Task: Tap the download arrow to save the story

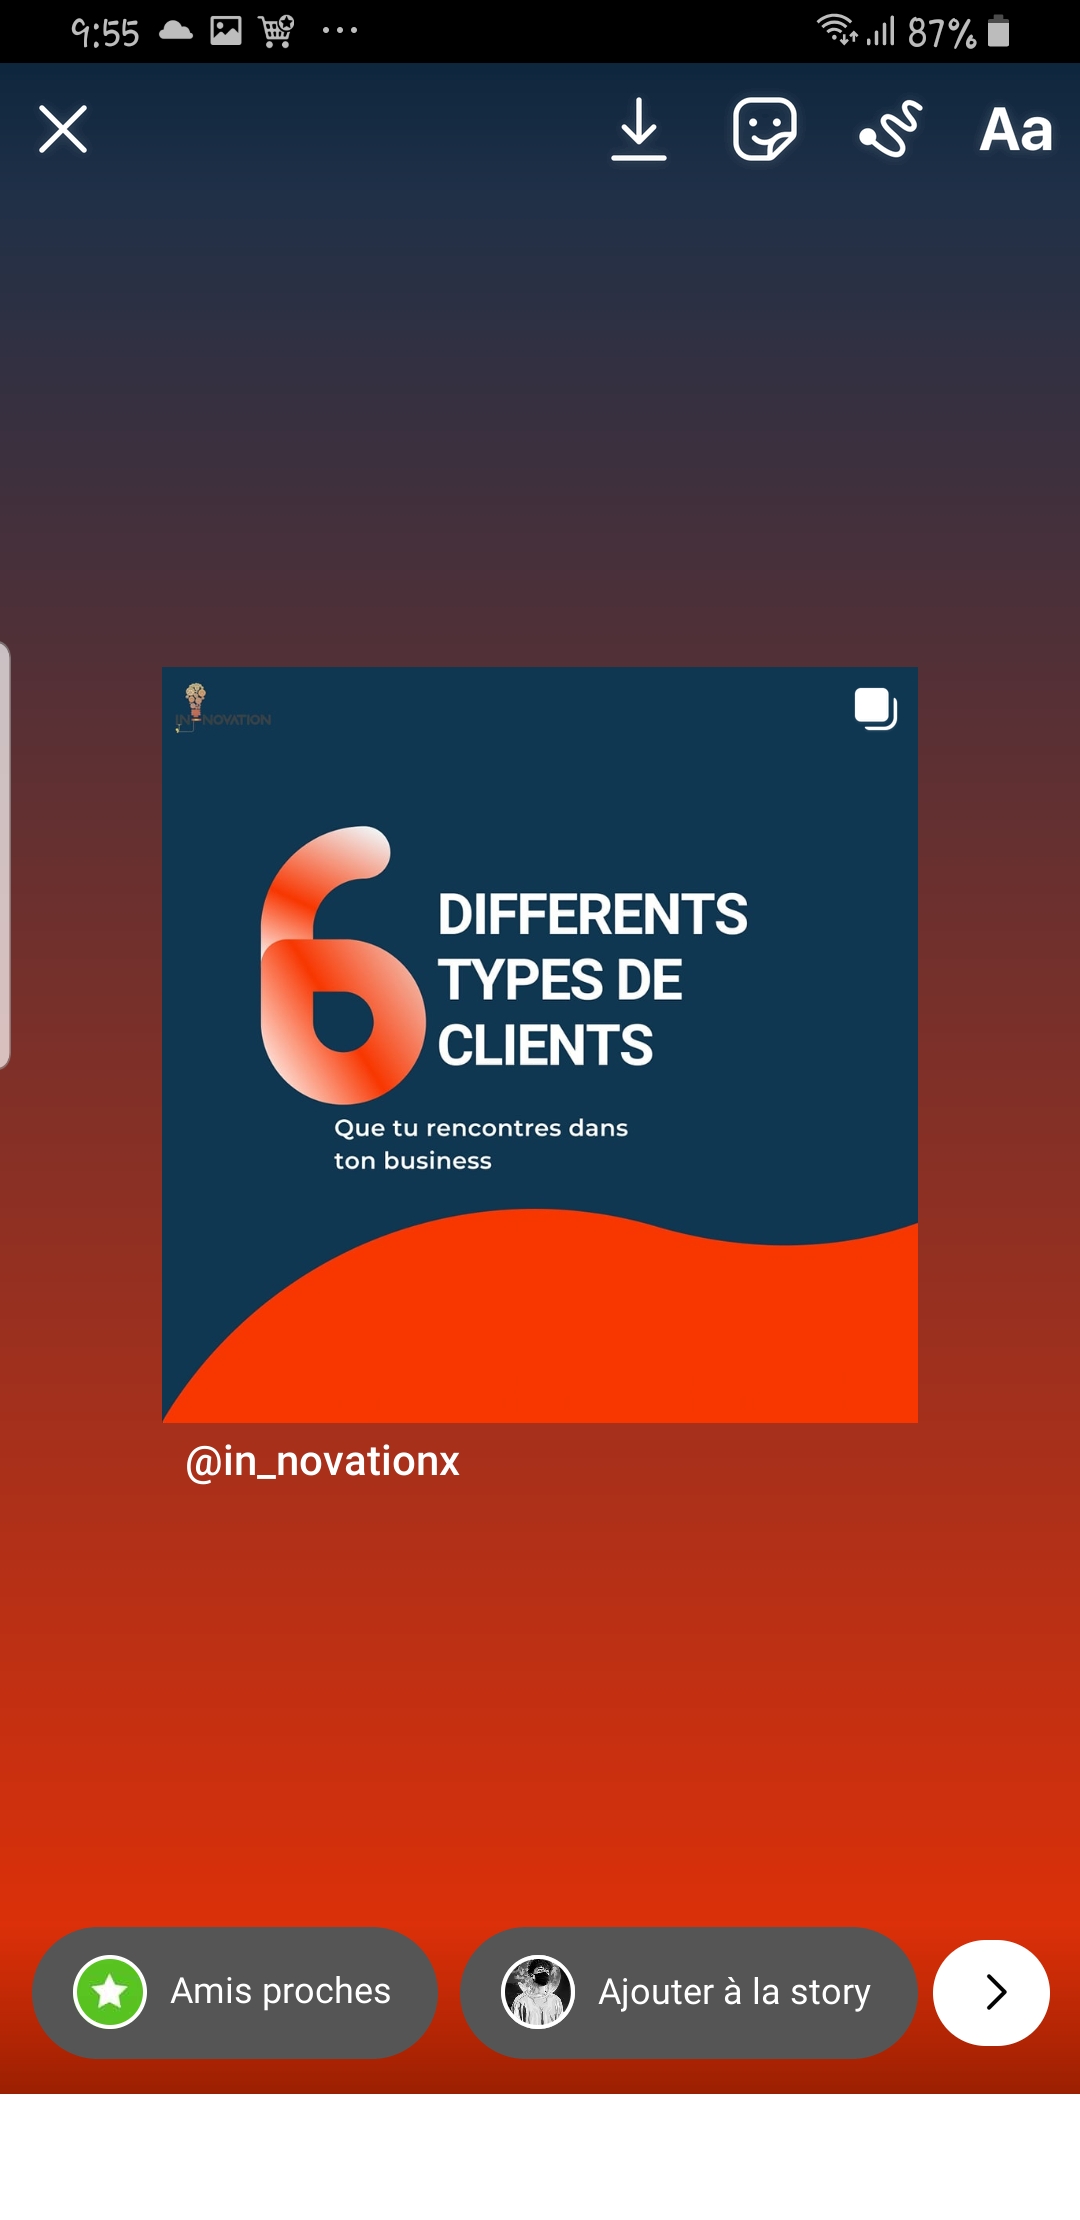Action: pos(639,130)
